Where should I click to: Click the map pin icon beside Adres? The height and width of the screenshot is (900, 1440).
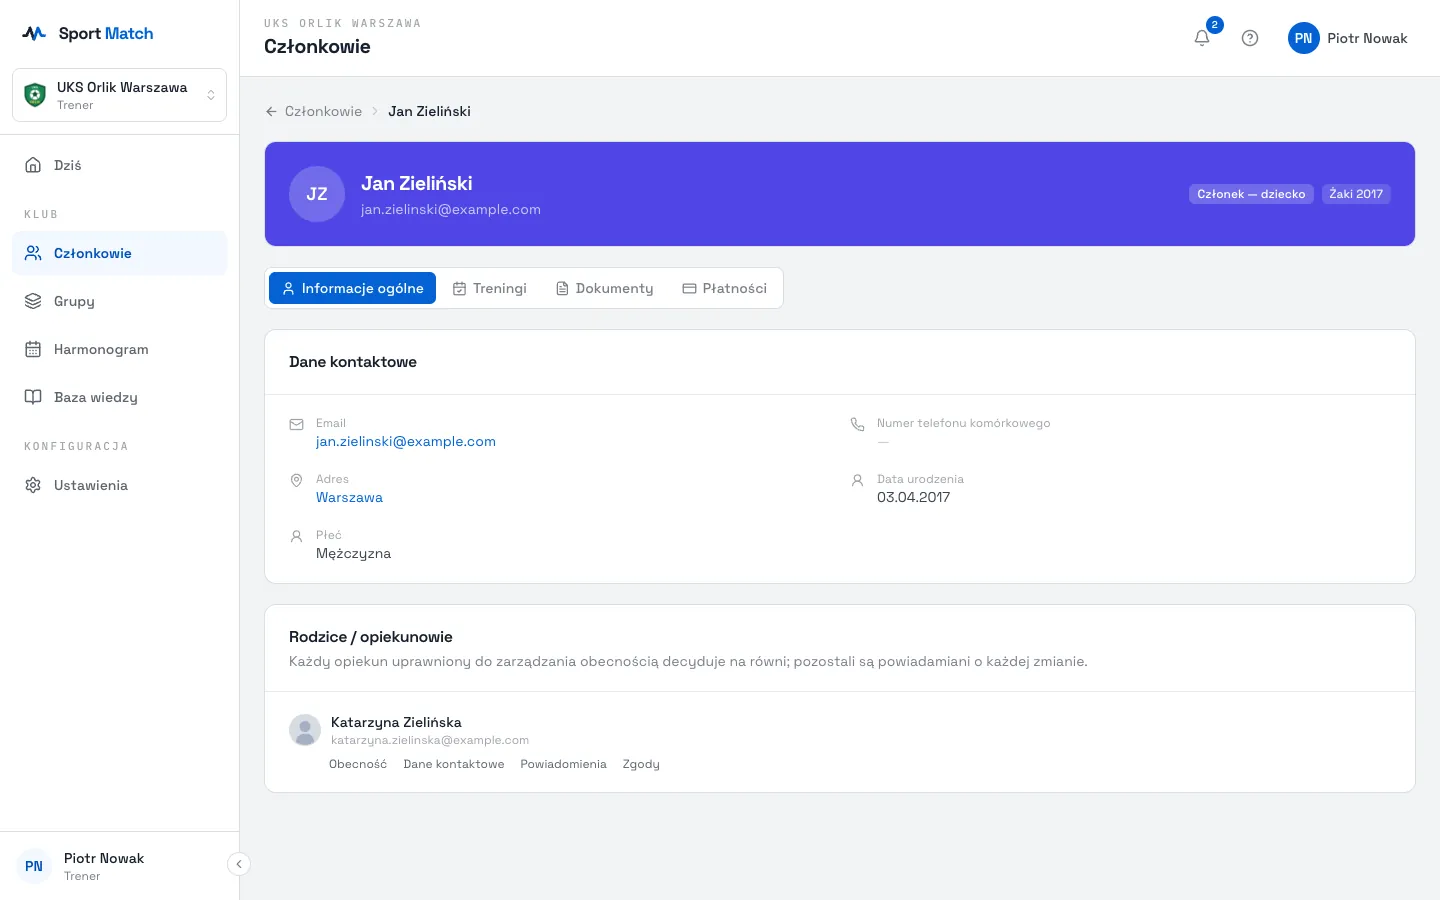(x=296, y=480)
